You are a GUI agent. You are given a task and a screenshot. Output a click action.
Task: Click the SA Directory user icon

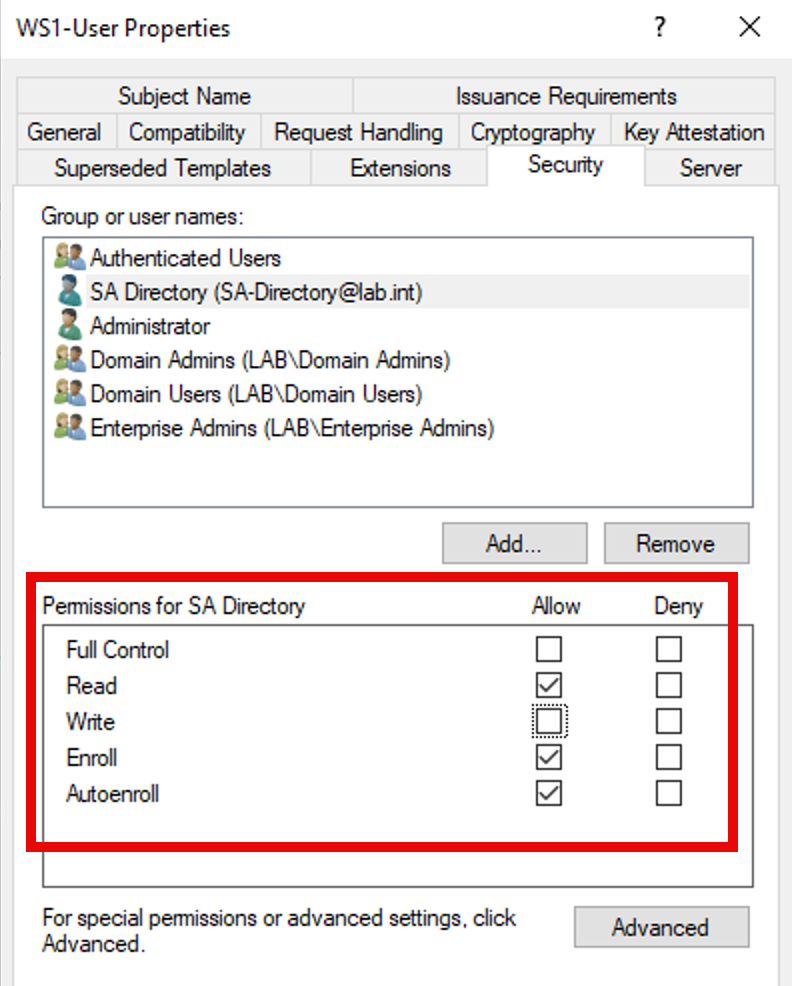69,292
